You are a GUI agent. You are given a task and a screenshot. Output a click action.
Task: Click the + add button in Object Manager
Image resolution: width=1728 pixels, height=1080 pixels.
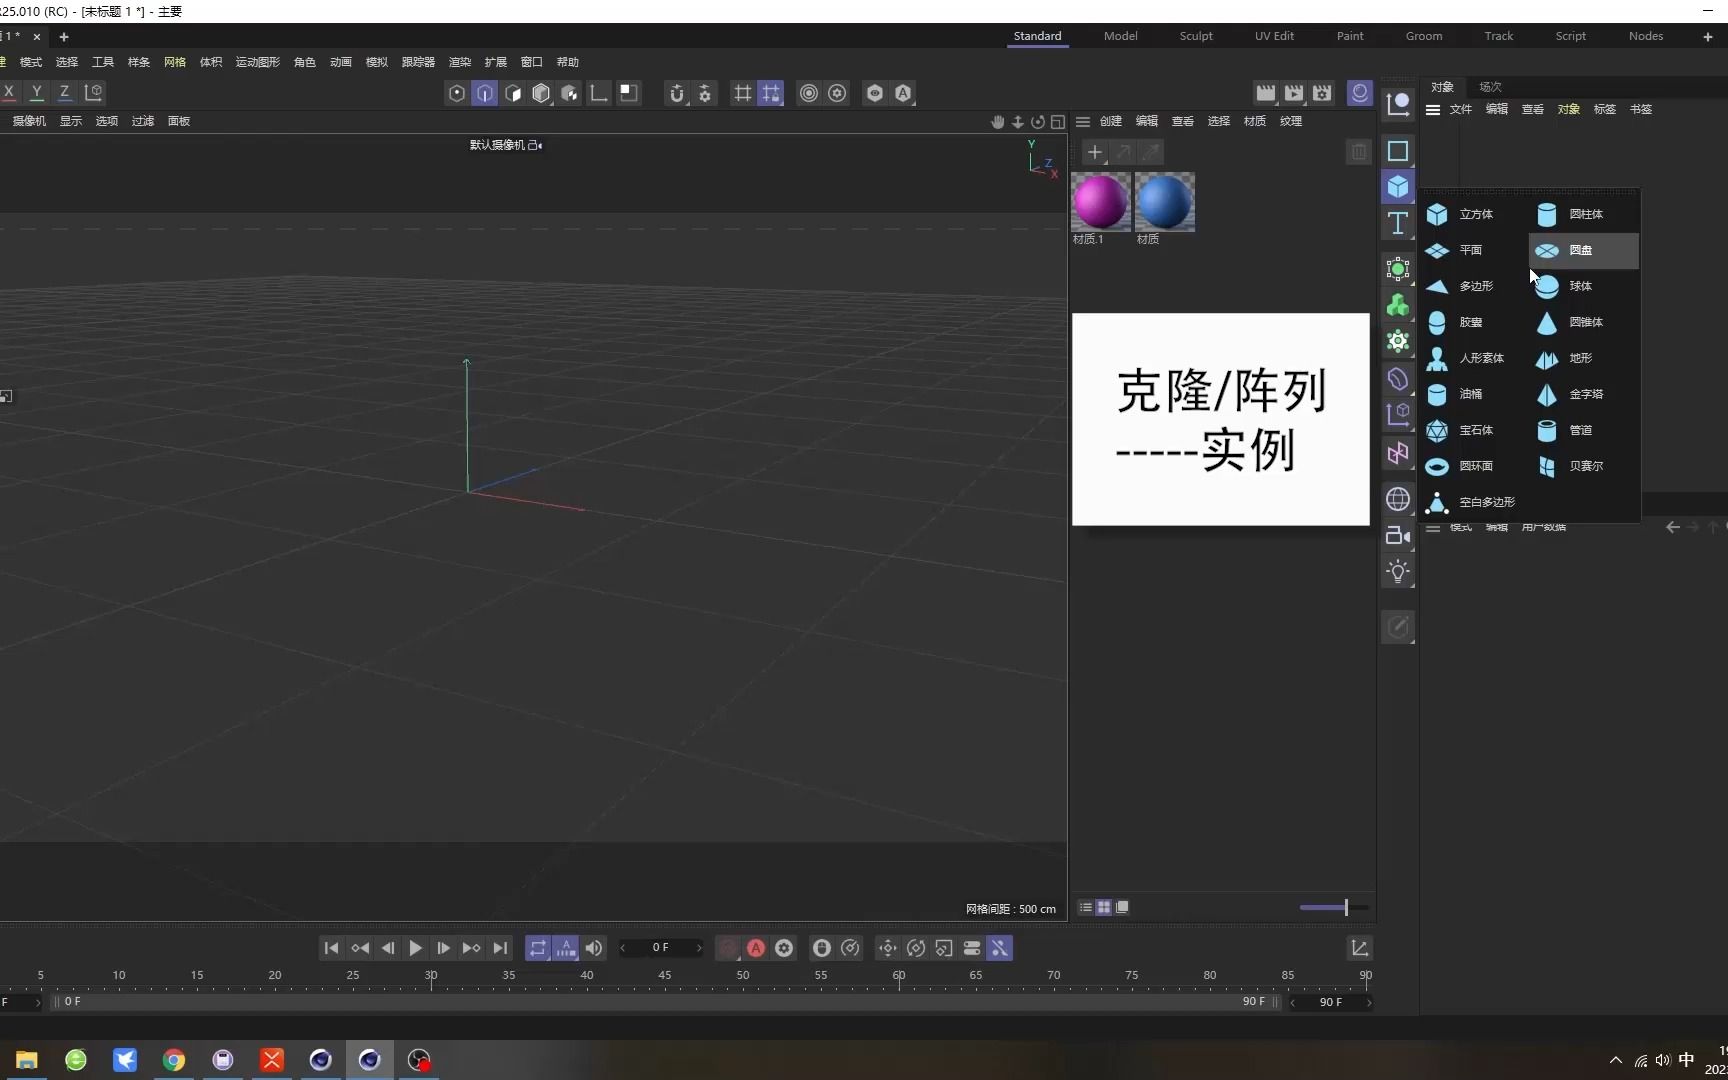click(1095, 152)
